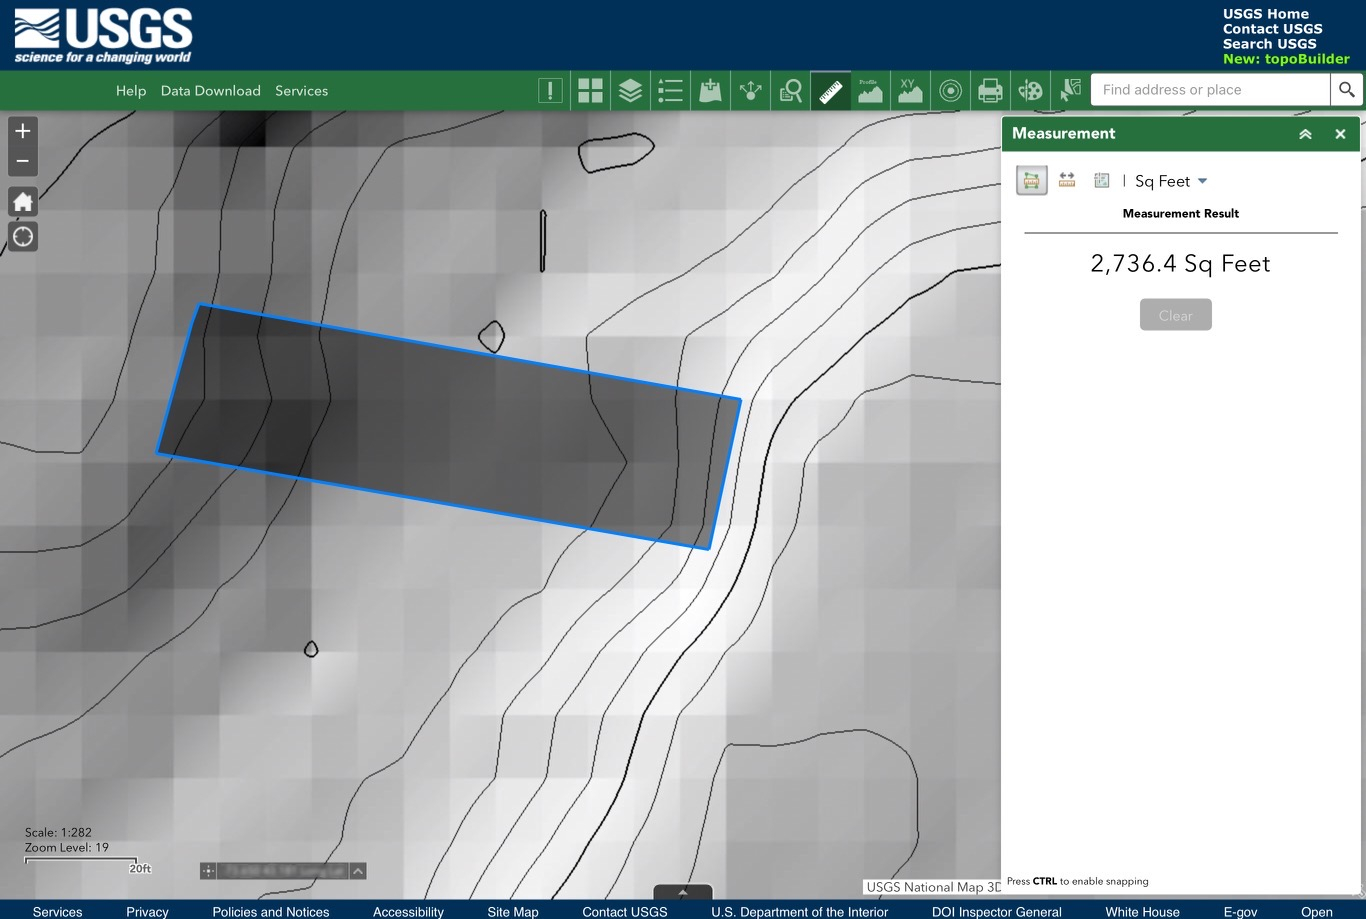Follow the New: topoBuilder link
The width and height of the screenshot is (1366, 919).
1285,59
